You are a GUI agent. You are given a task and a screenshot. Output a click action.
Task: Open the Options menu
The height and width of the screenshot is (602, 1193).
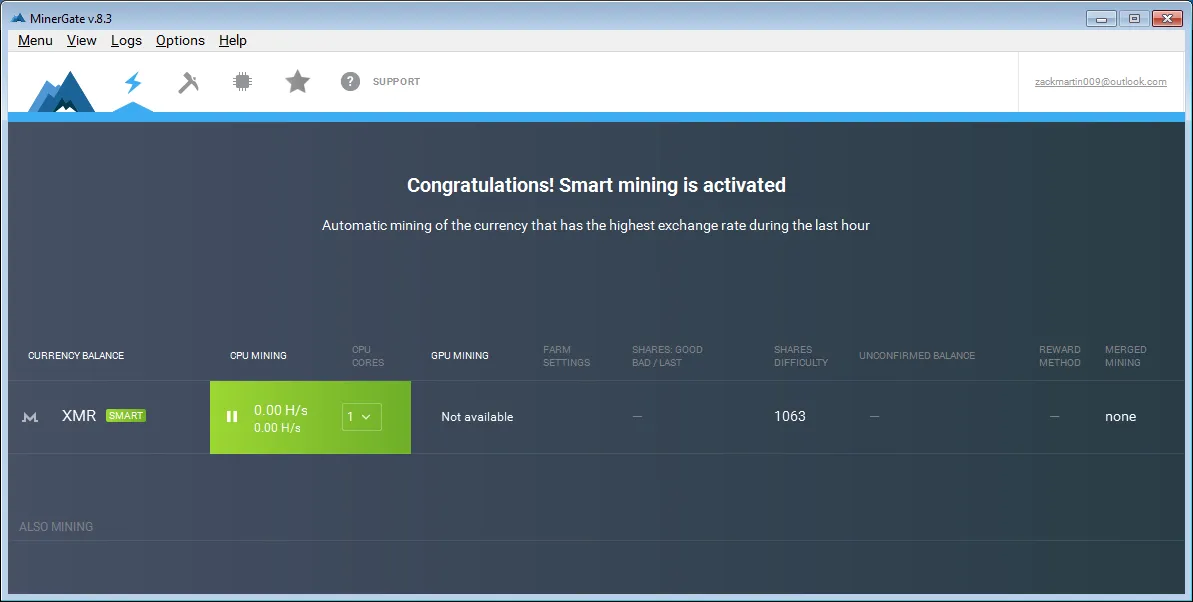pyautogui.click(x=180, y=40)
